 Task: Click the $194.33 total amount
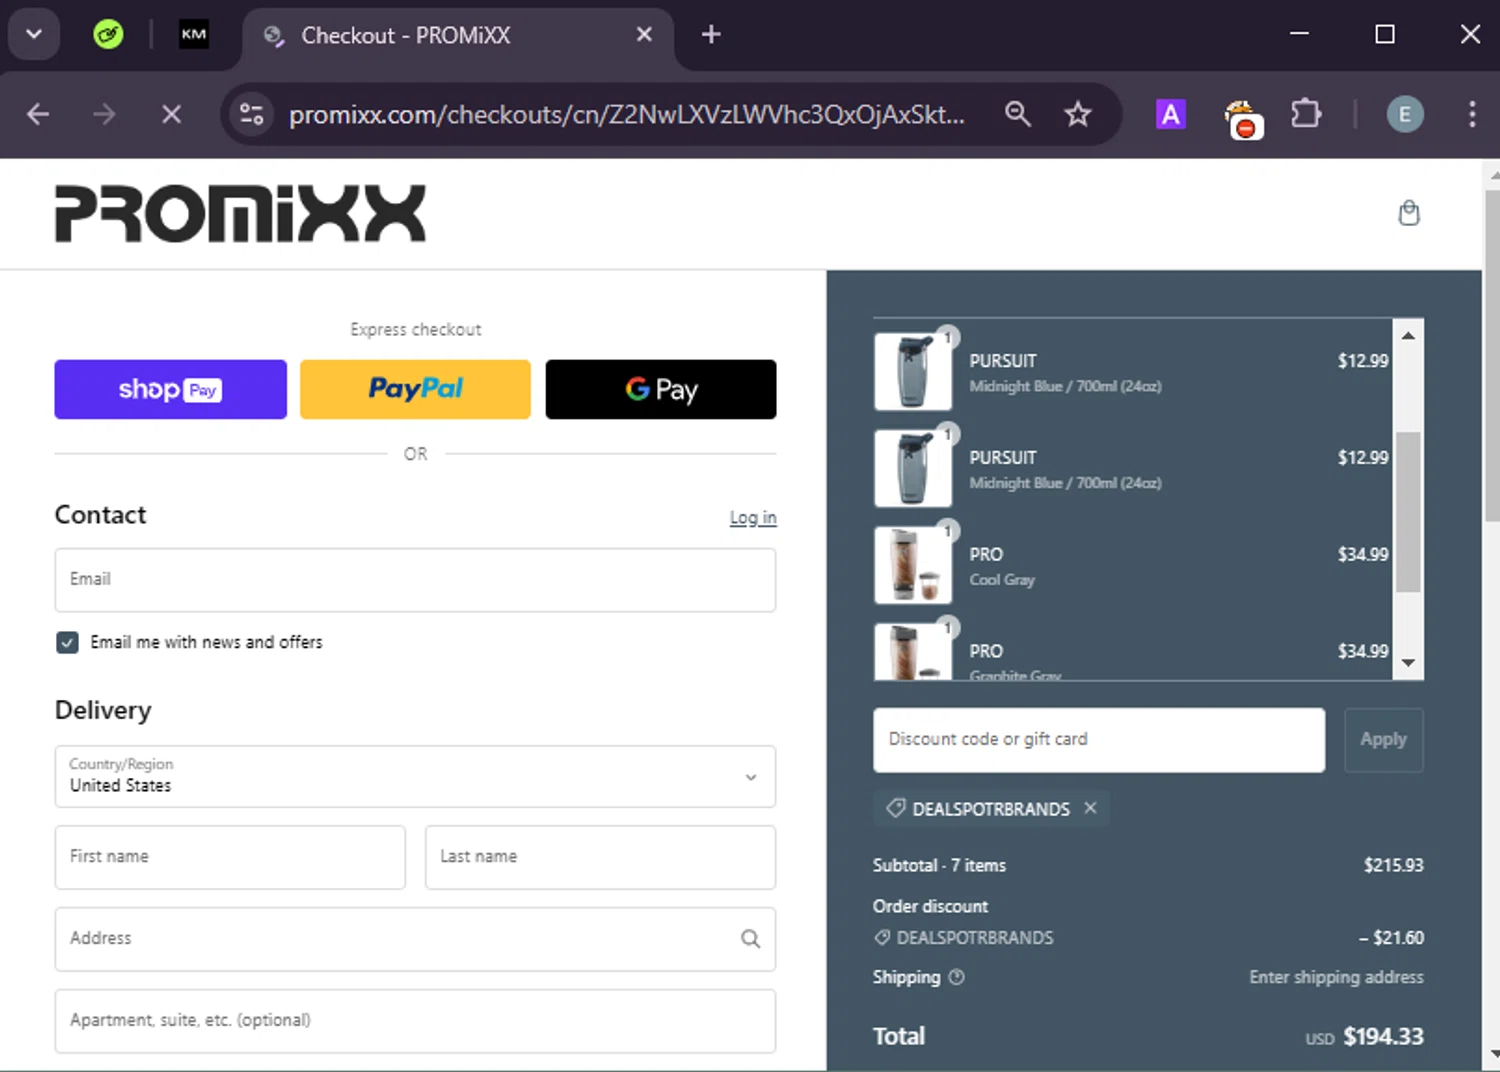pos(1383,1036)
